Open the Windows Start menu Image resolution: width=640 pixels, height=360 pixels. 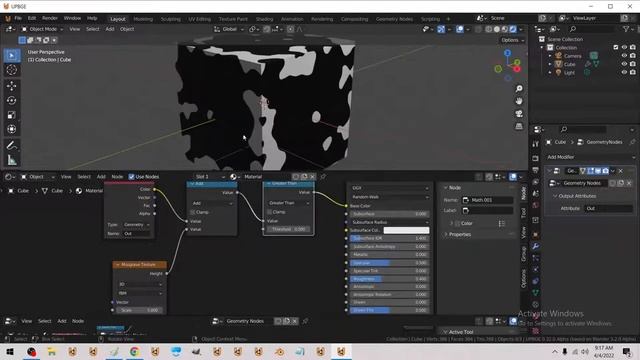point(10,351)
